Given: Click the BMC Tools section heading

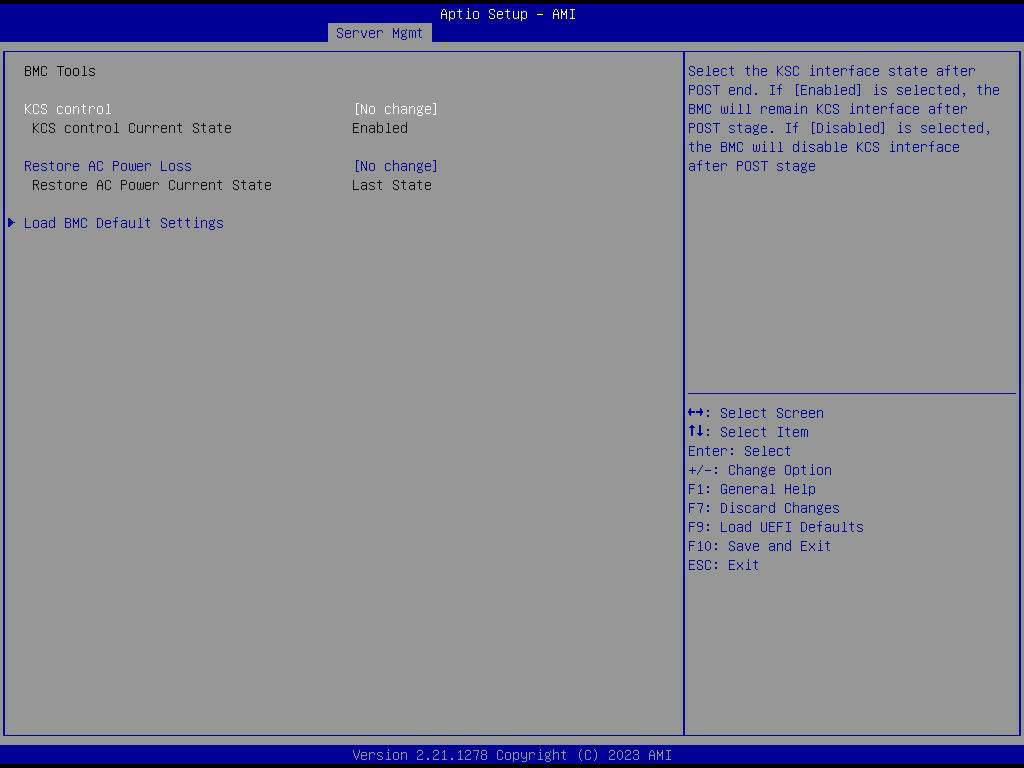Looking at the screenshot, I should coord(60,71).
